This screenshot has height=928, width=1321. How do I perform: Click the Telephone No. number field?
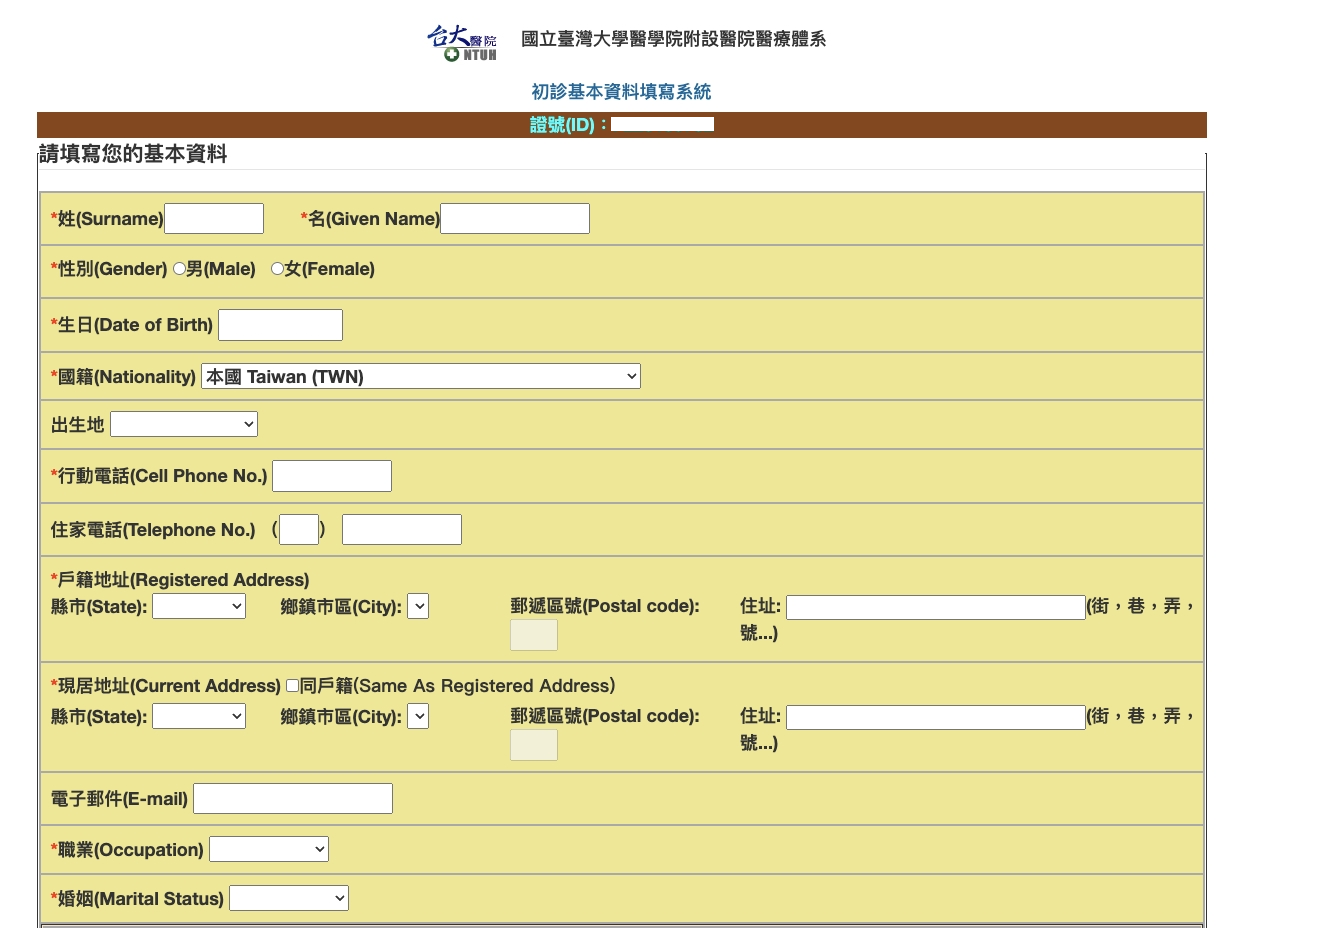pos(402,530)
